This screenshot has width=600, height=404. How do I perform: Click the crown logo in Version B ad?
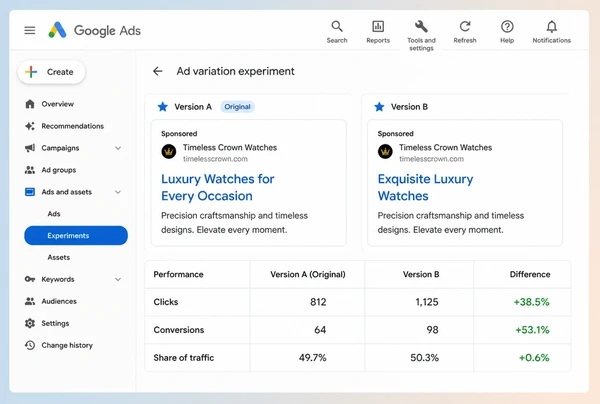[385, 152]
